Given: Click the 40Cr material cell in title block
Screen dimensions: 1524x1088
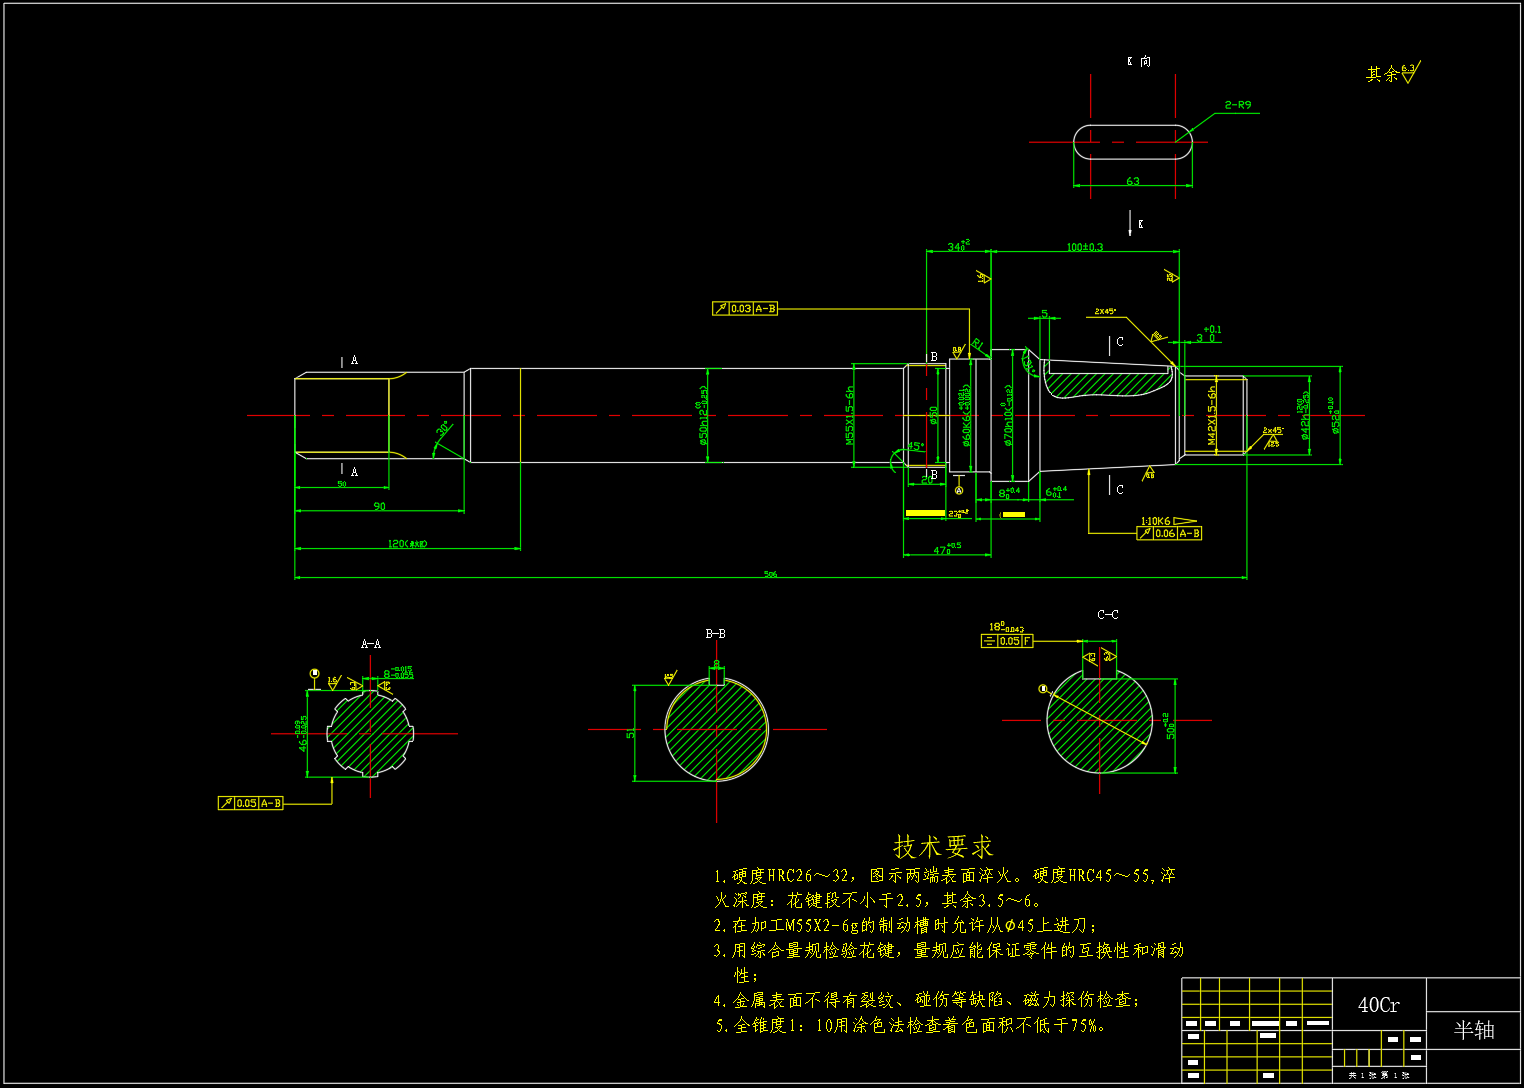Looking at the screenshot, I should coord(1378,1005).
